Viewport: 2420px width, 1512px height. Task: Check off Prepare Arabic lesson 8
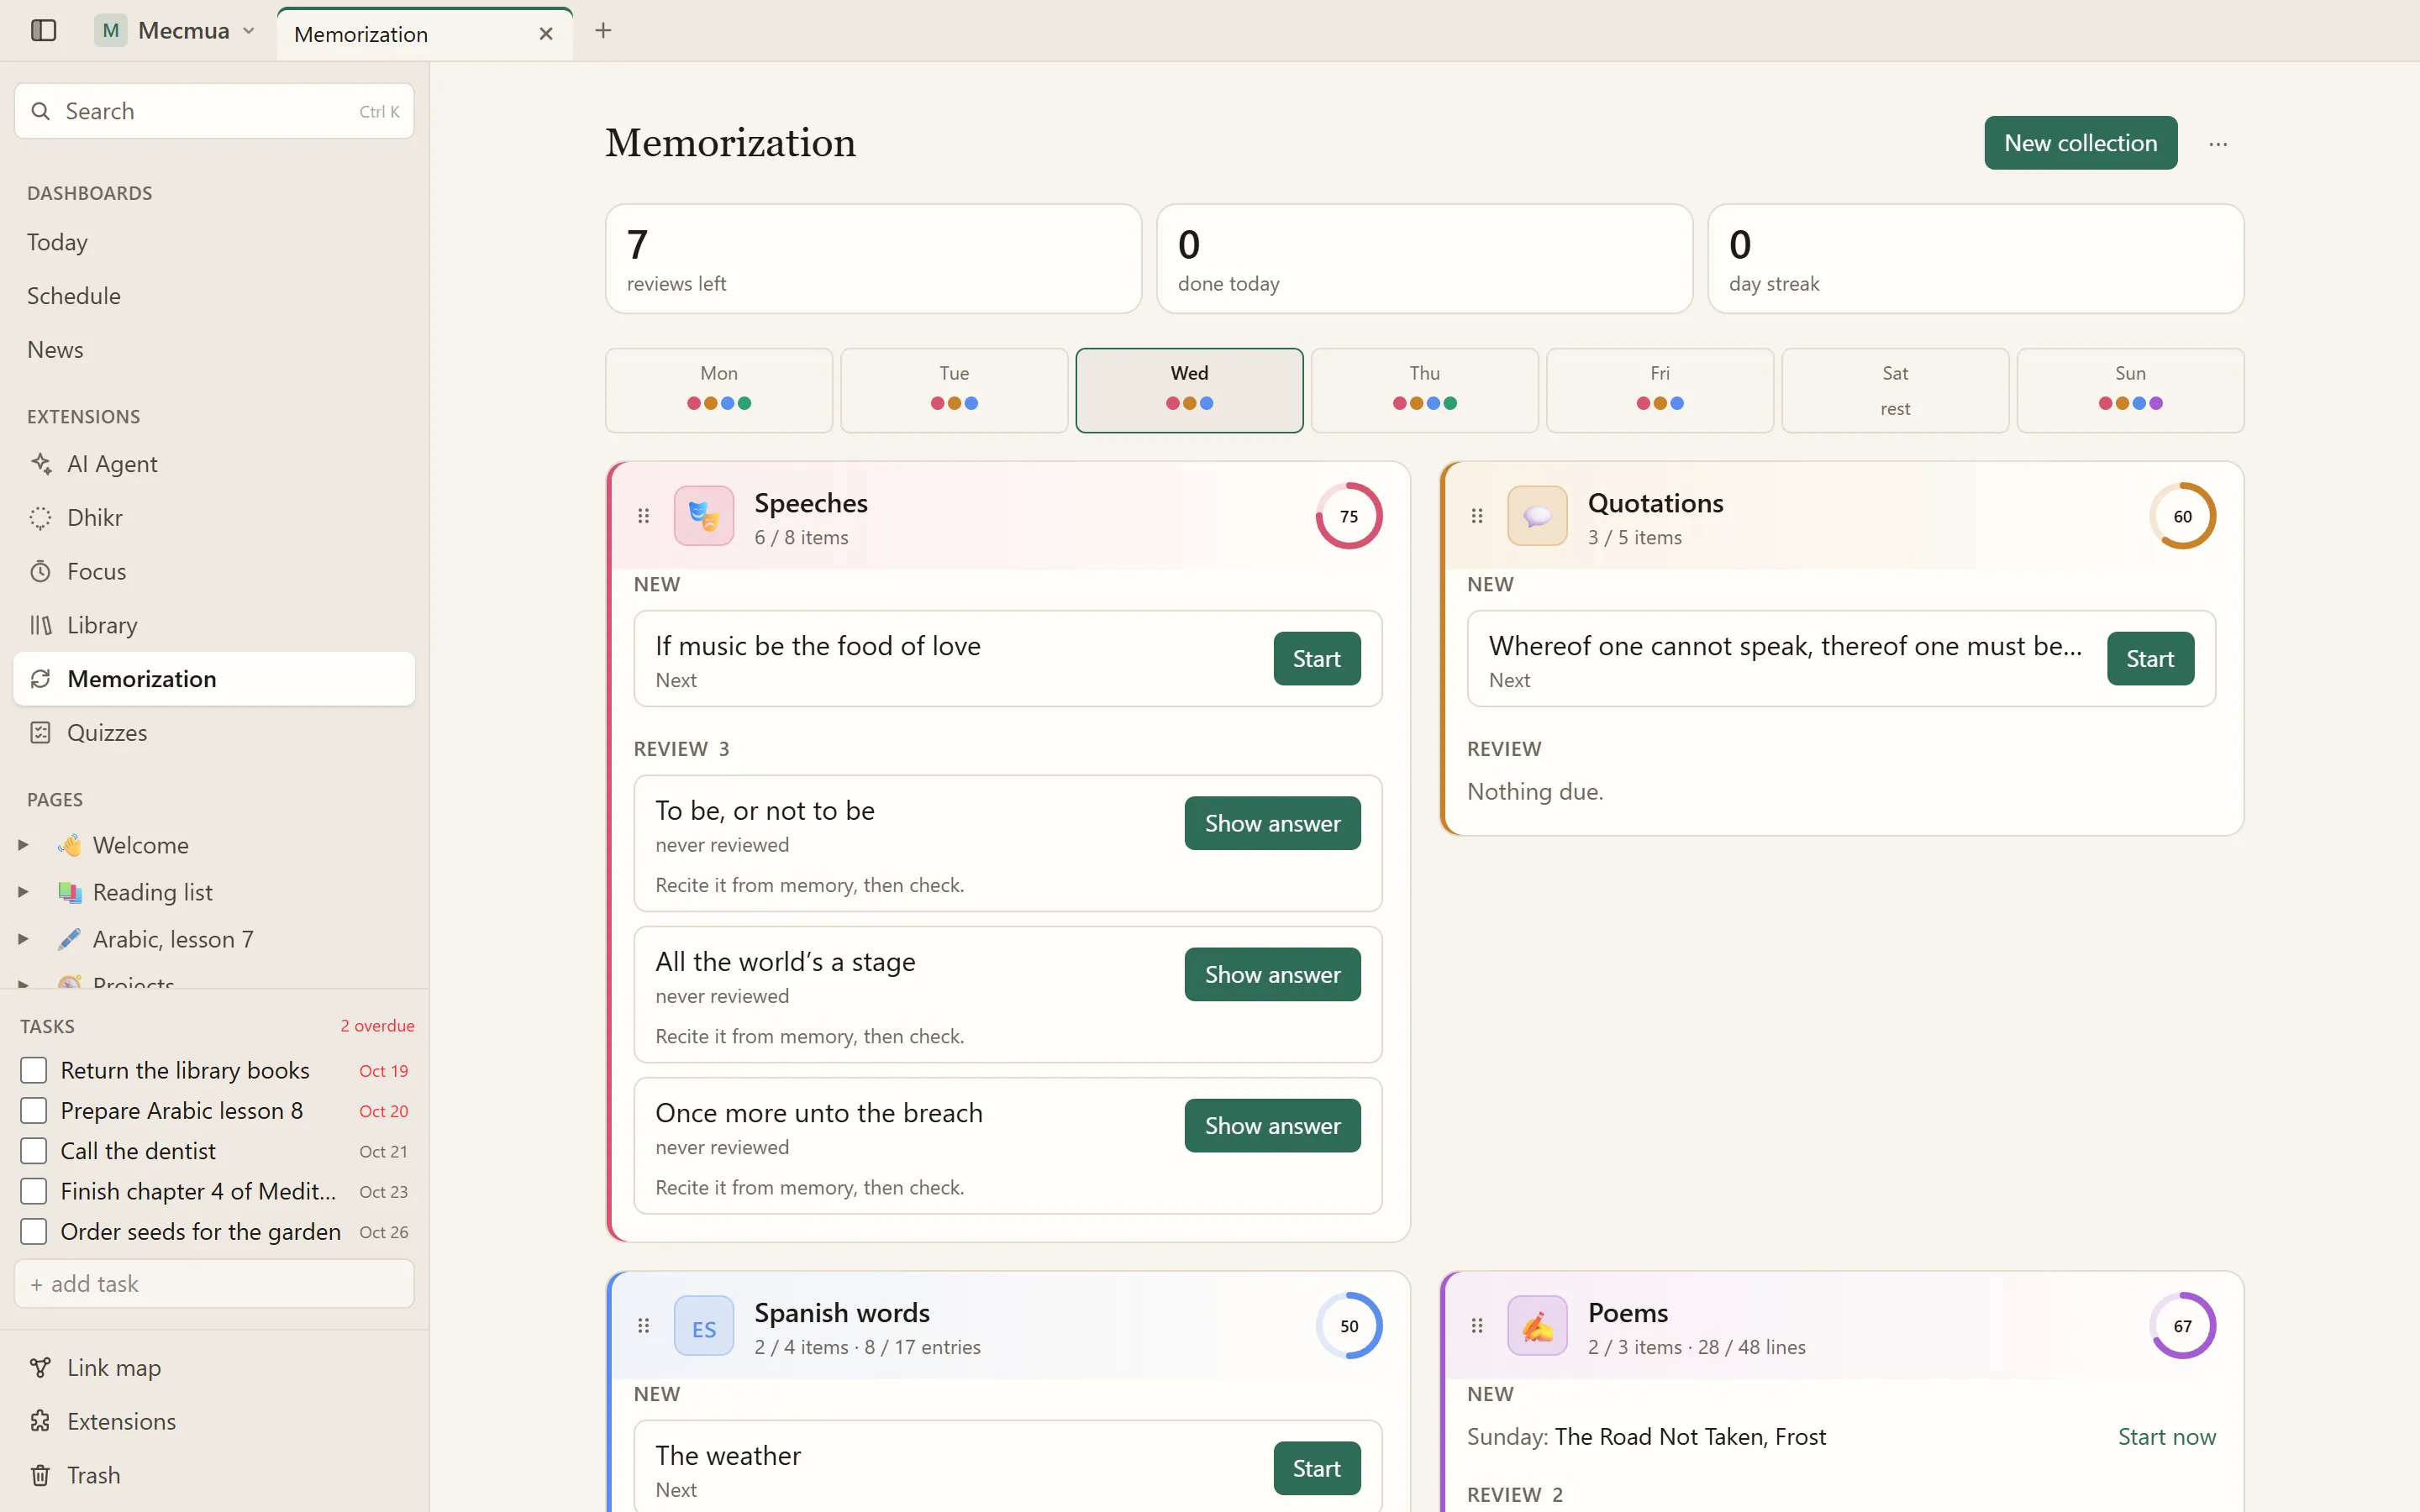click(34, 1111)
